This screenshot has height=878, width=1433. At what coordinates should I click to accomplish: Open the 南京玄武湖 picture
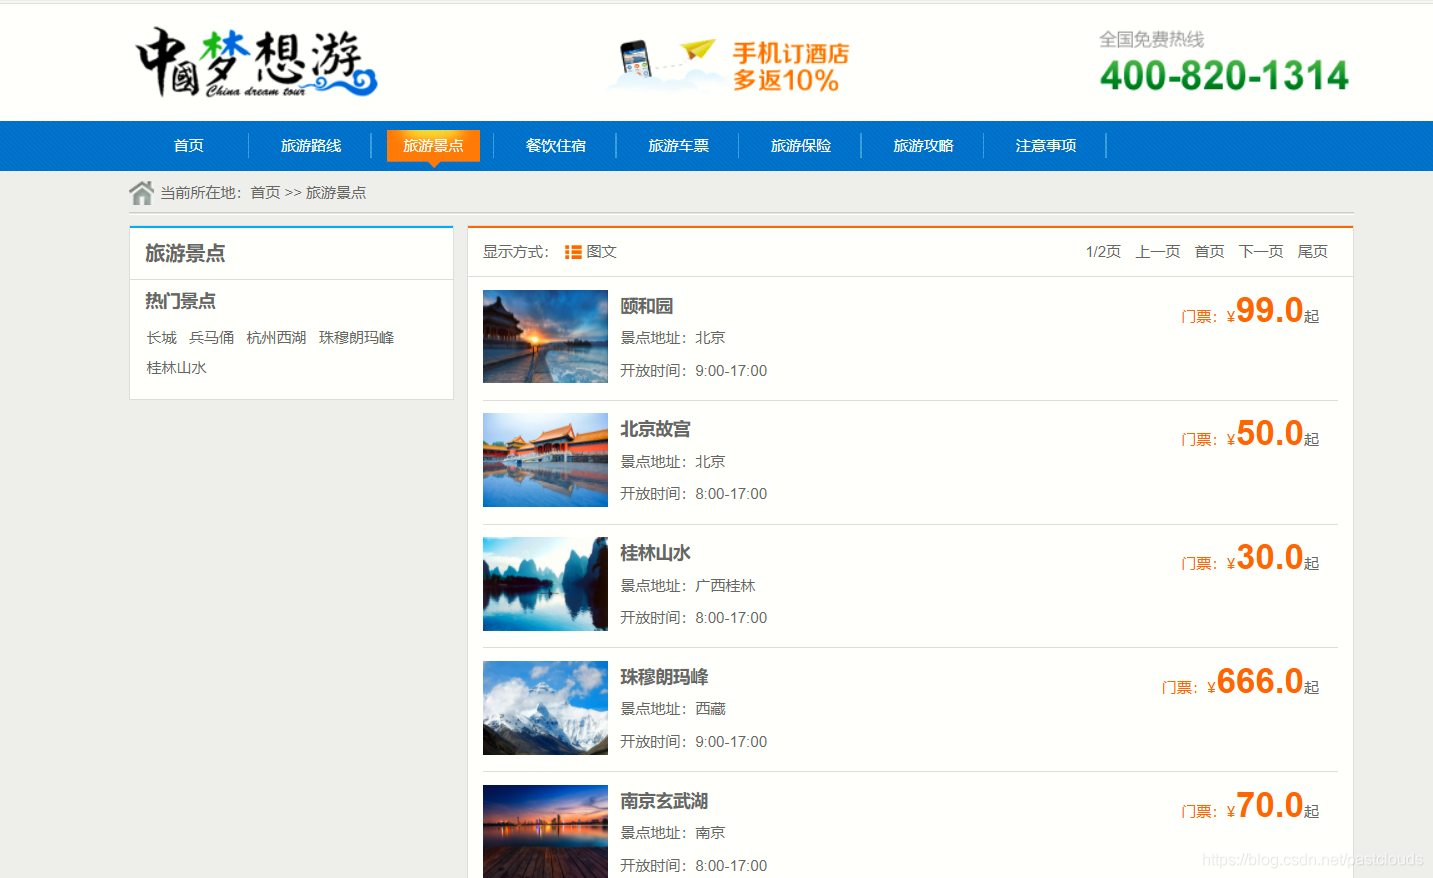(x=545, y=831)
